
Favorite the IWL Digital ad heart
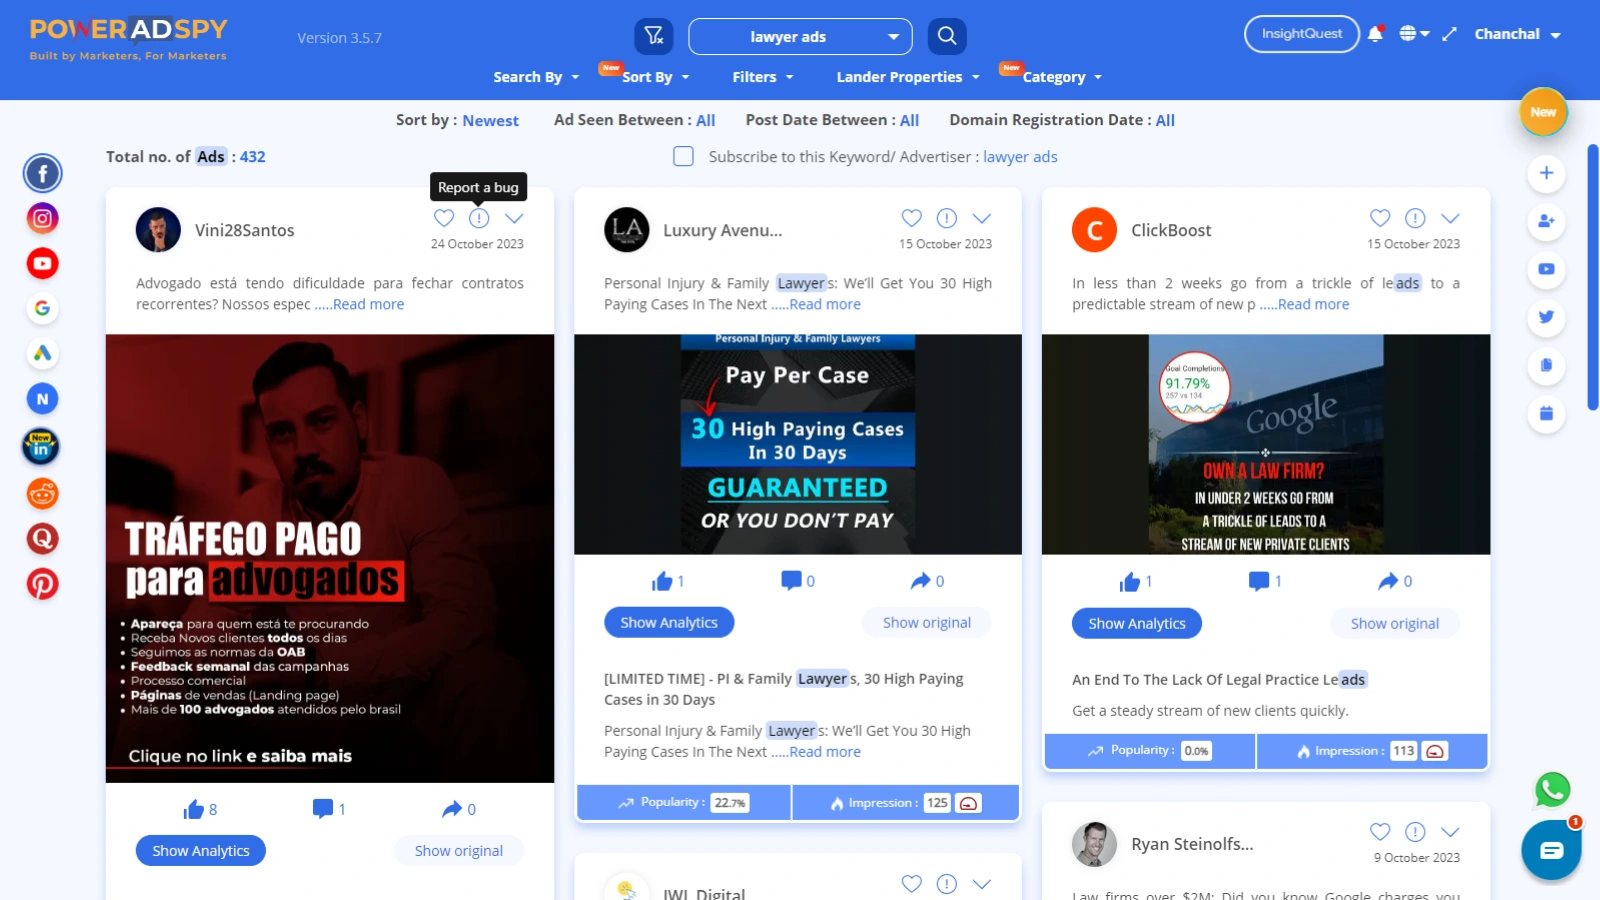coord(911,884)
